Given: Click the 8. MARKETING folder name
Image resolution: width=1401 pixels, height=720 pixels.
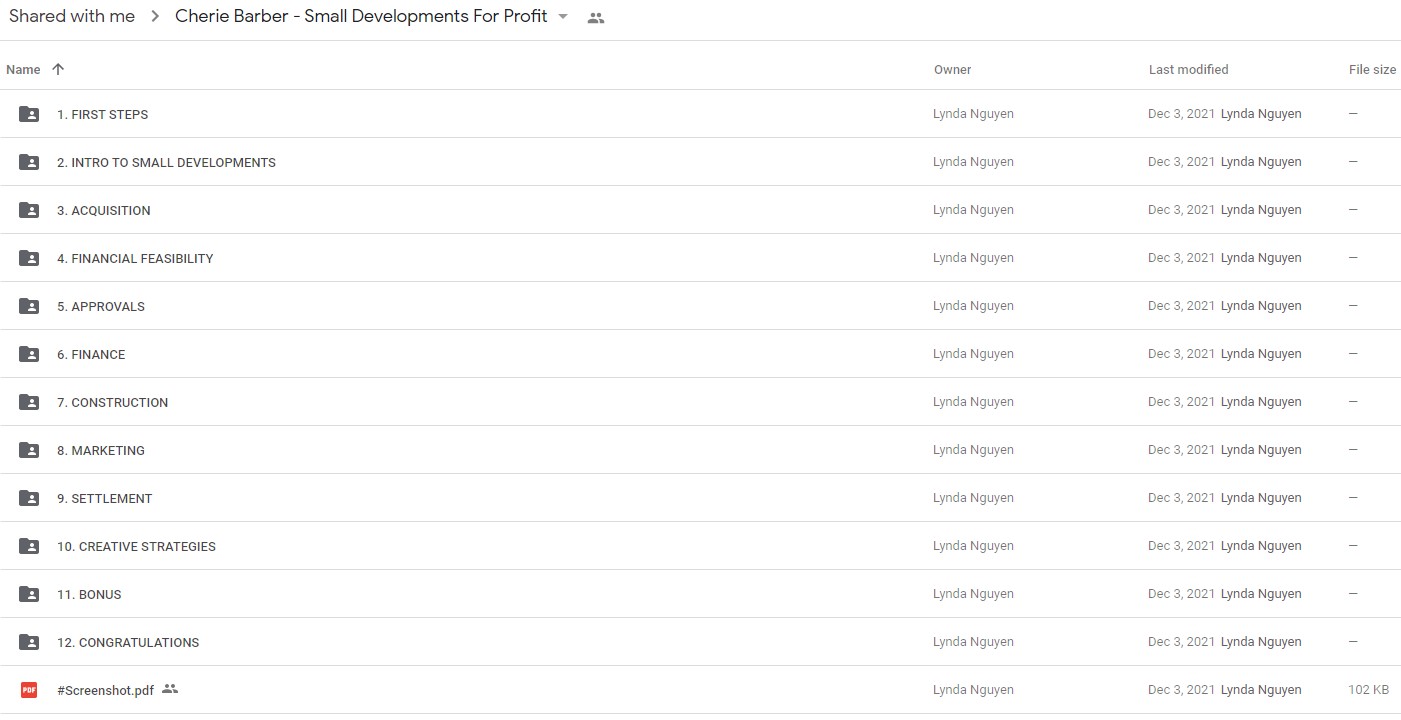Looking at the screenshot, I should click(x=101, y=451).
